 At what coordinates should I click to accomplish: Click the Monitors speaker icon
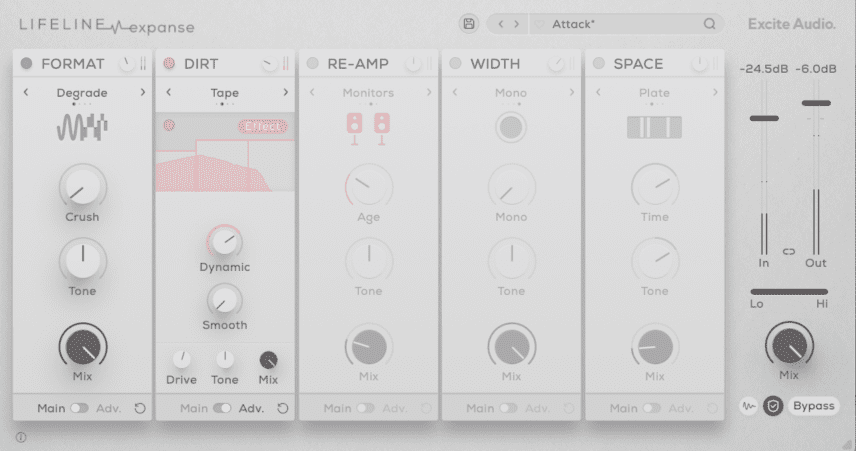point(368,129)
